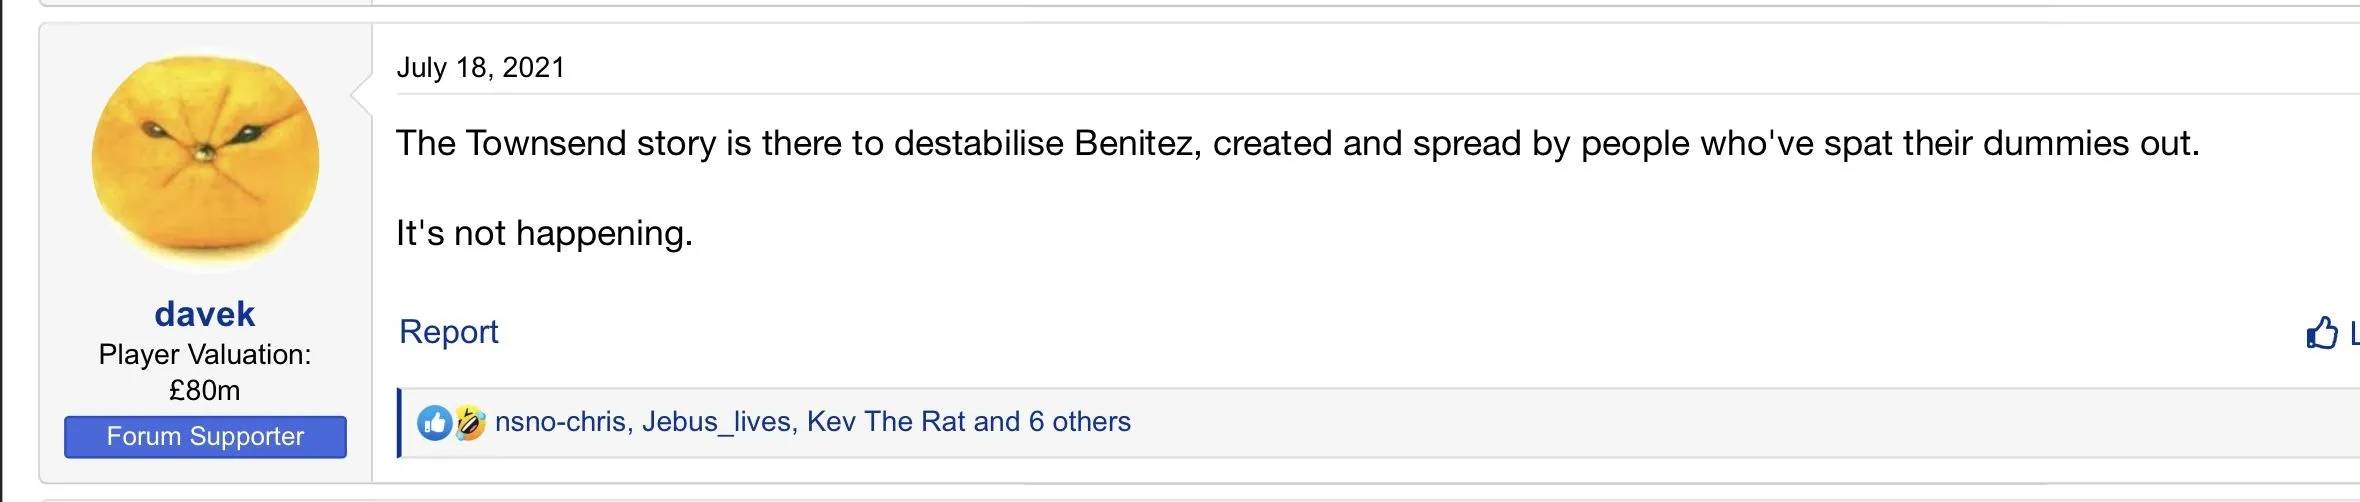
Task: Click the Forum Supporter badge
Action: point(205,437)
